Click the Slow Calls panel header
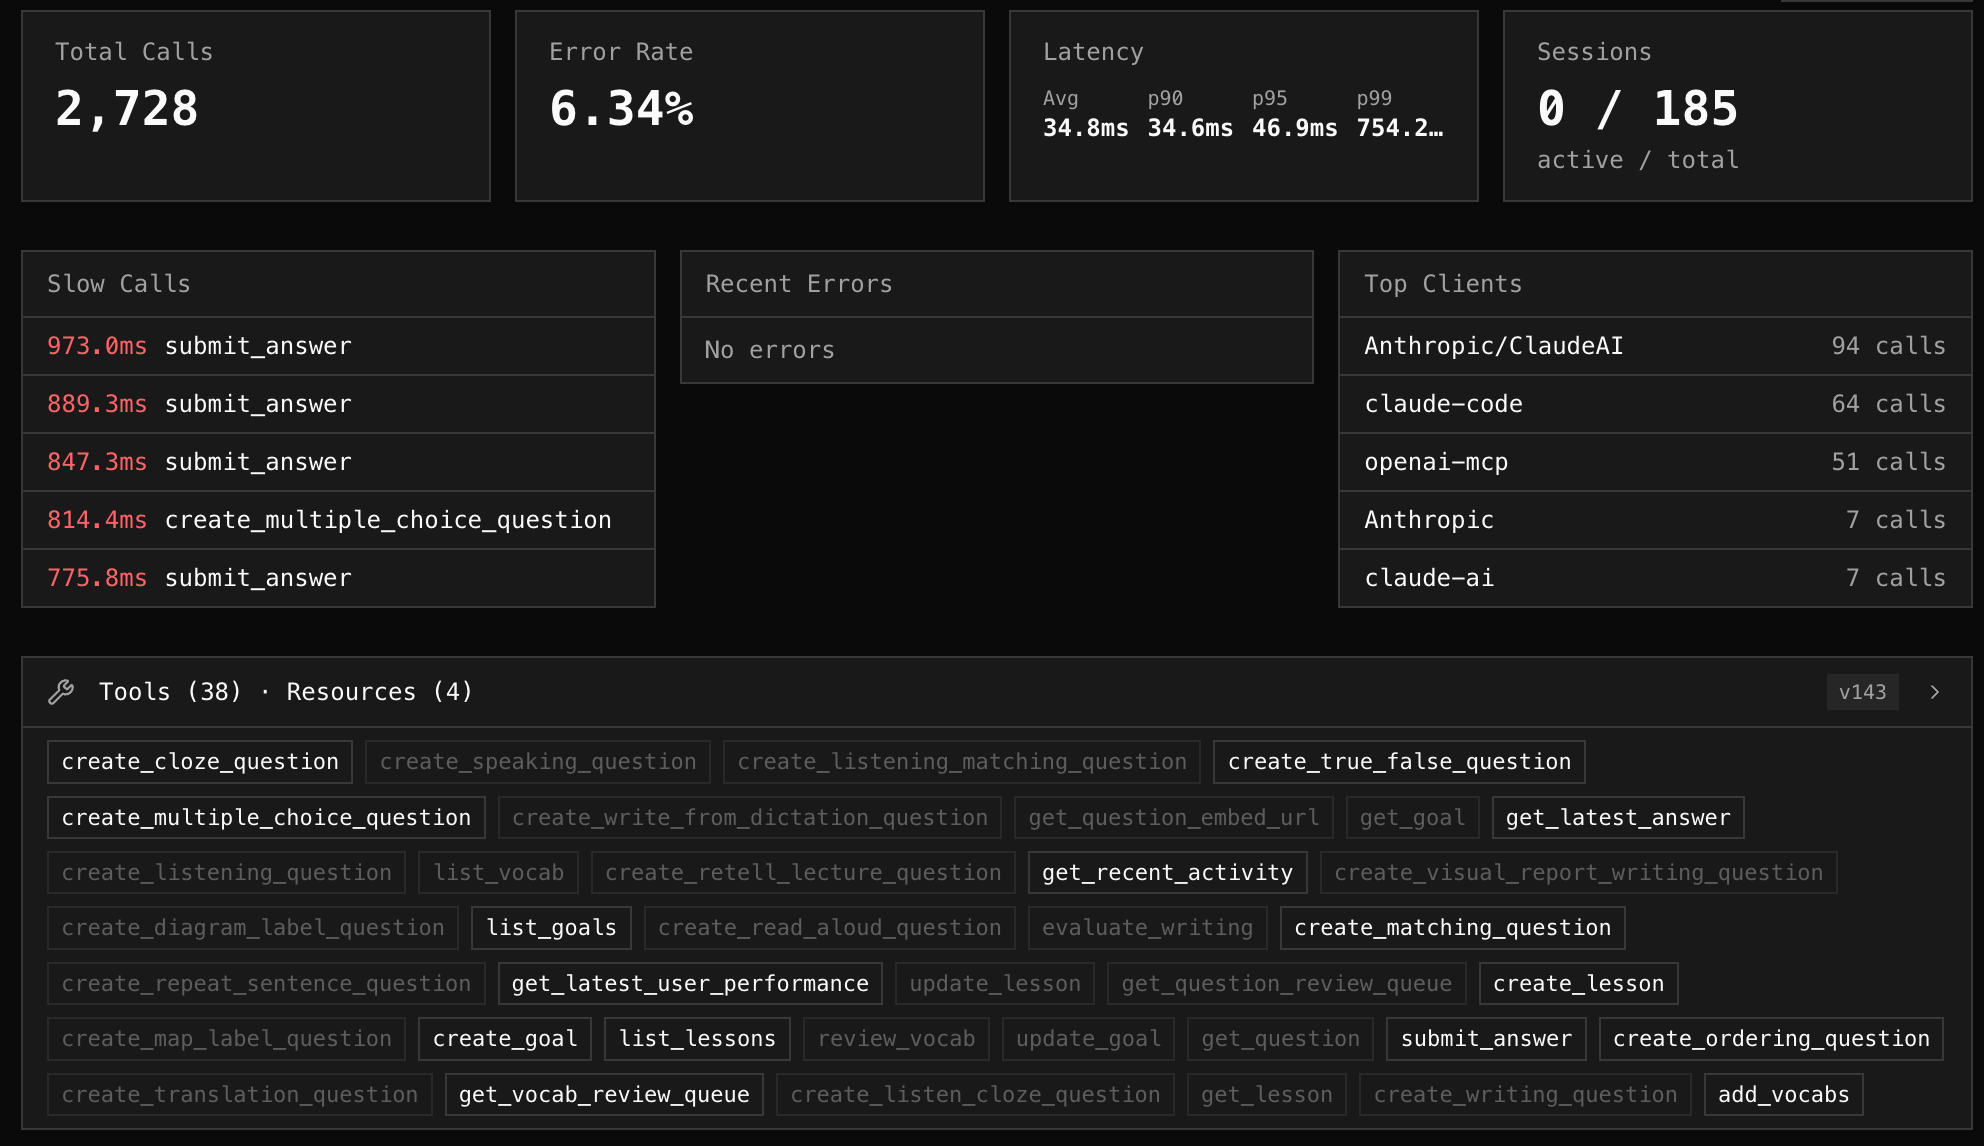 pyautogui.click(x=338, y=284)
